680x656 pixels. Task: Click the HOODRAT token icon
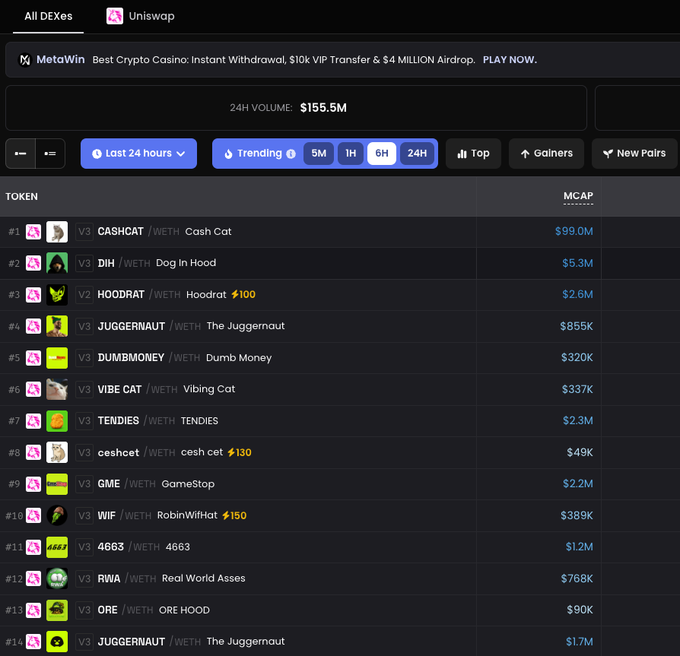point(57,294)
